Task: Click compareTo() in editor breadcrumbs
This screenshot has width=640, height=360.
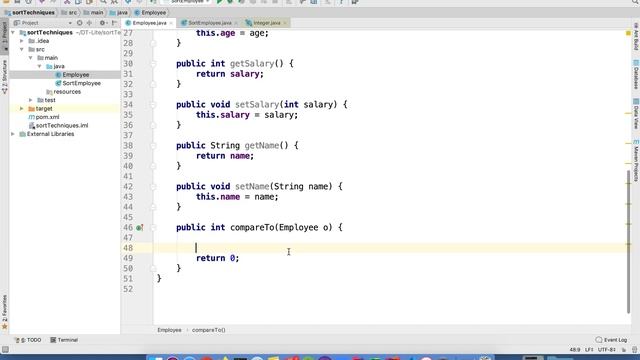Action: point(209,330)
